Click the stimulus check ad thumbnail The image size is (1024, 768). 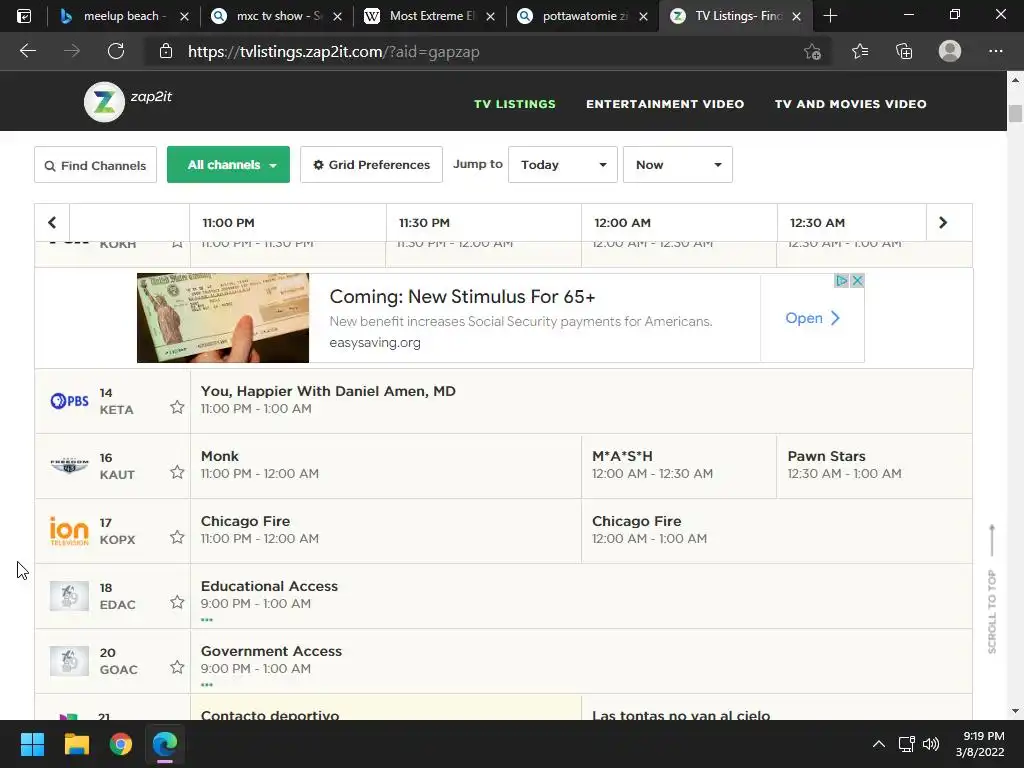[x=223, y=318]
